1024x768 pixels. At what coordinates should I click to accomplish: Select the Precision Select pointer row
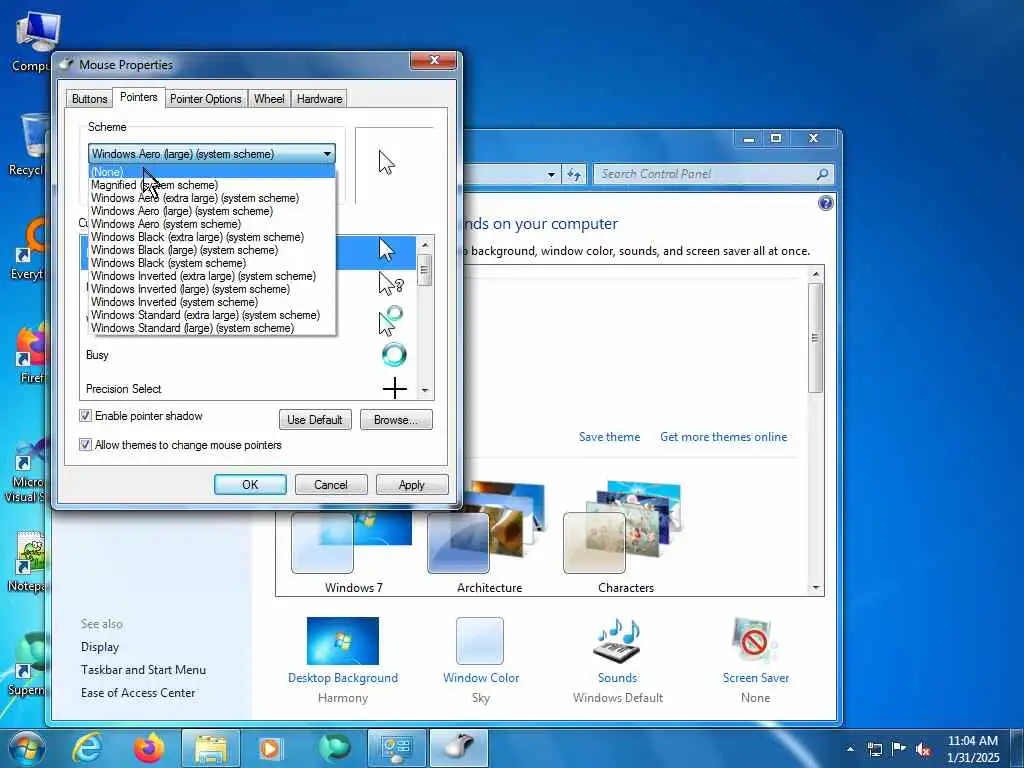pos(249,388)
